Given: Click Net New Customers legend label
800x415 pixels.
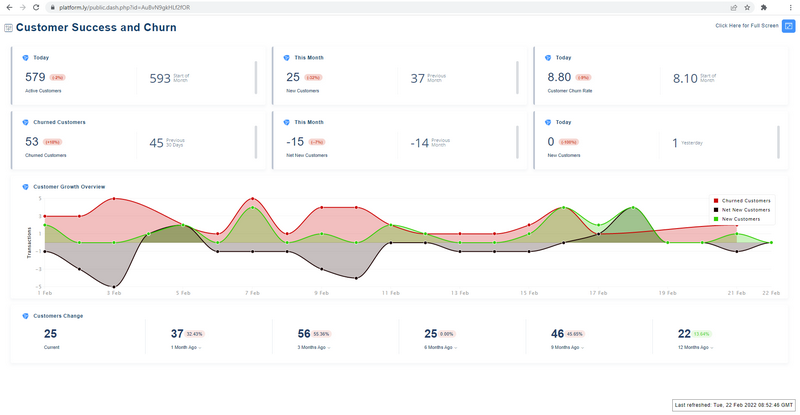Looking at the screenshot, I should [746, 210].
